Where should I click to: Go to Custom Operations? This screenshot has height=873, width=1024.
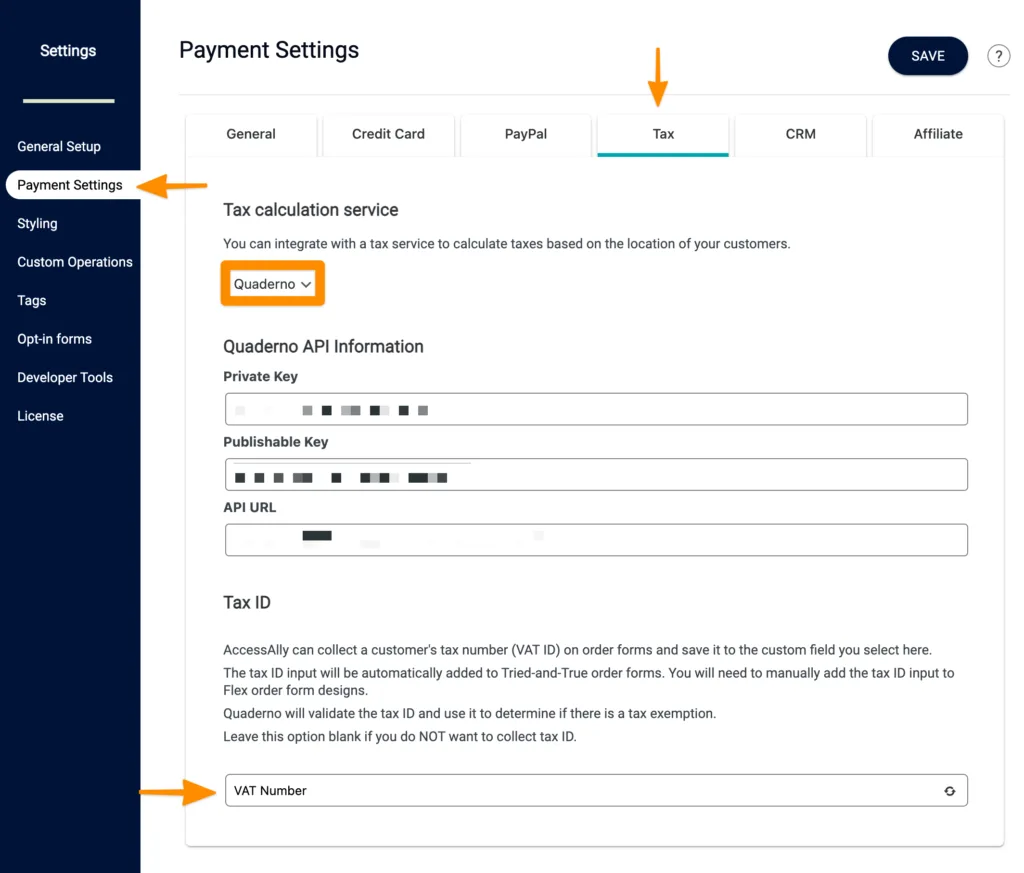[74, 262]
